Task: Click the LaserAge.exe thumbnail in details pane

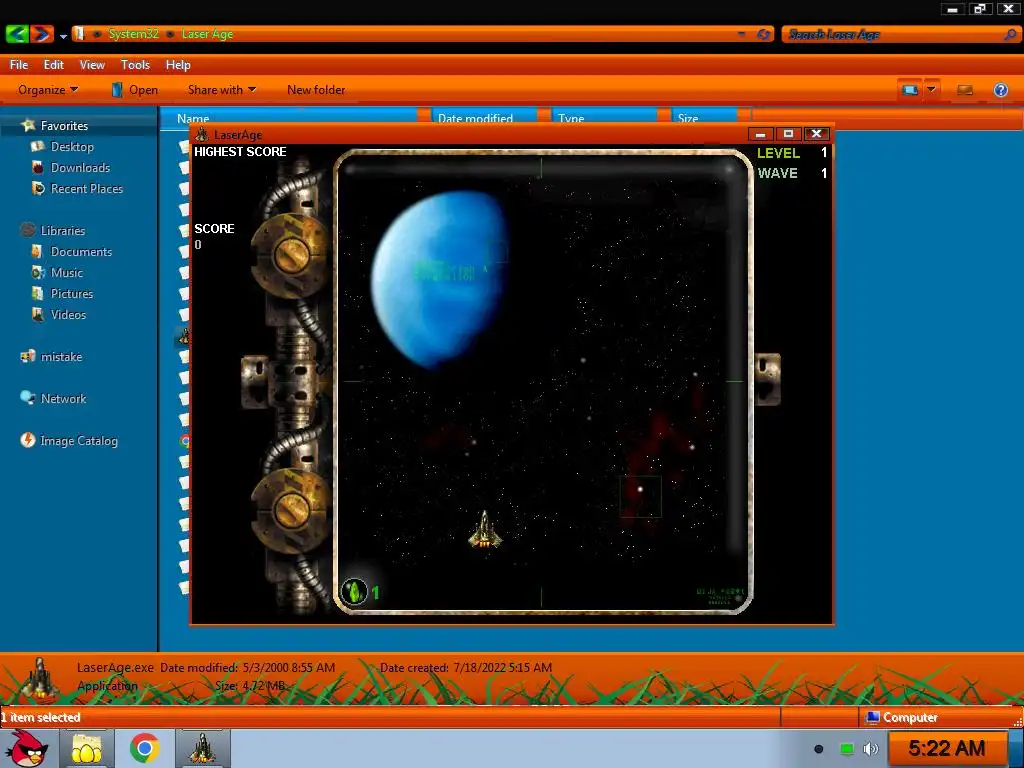Action: [40, 679]
